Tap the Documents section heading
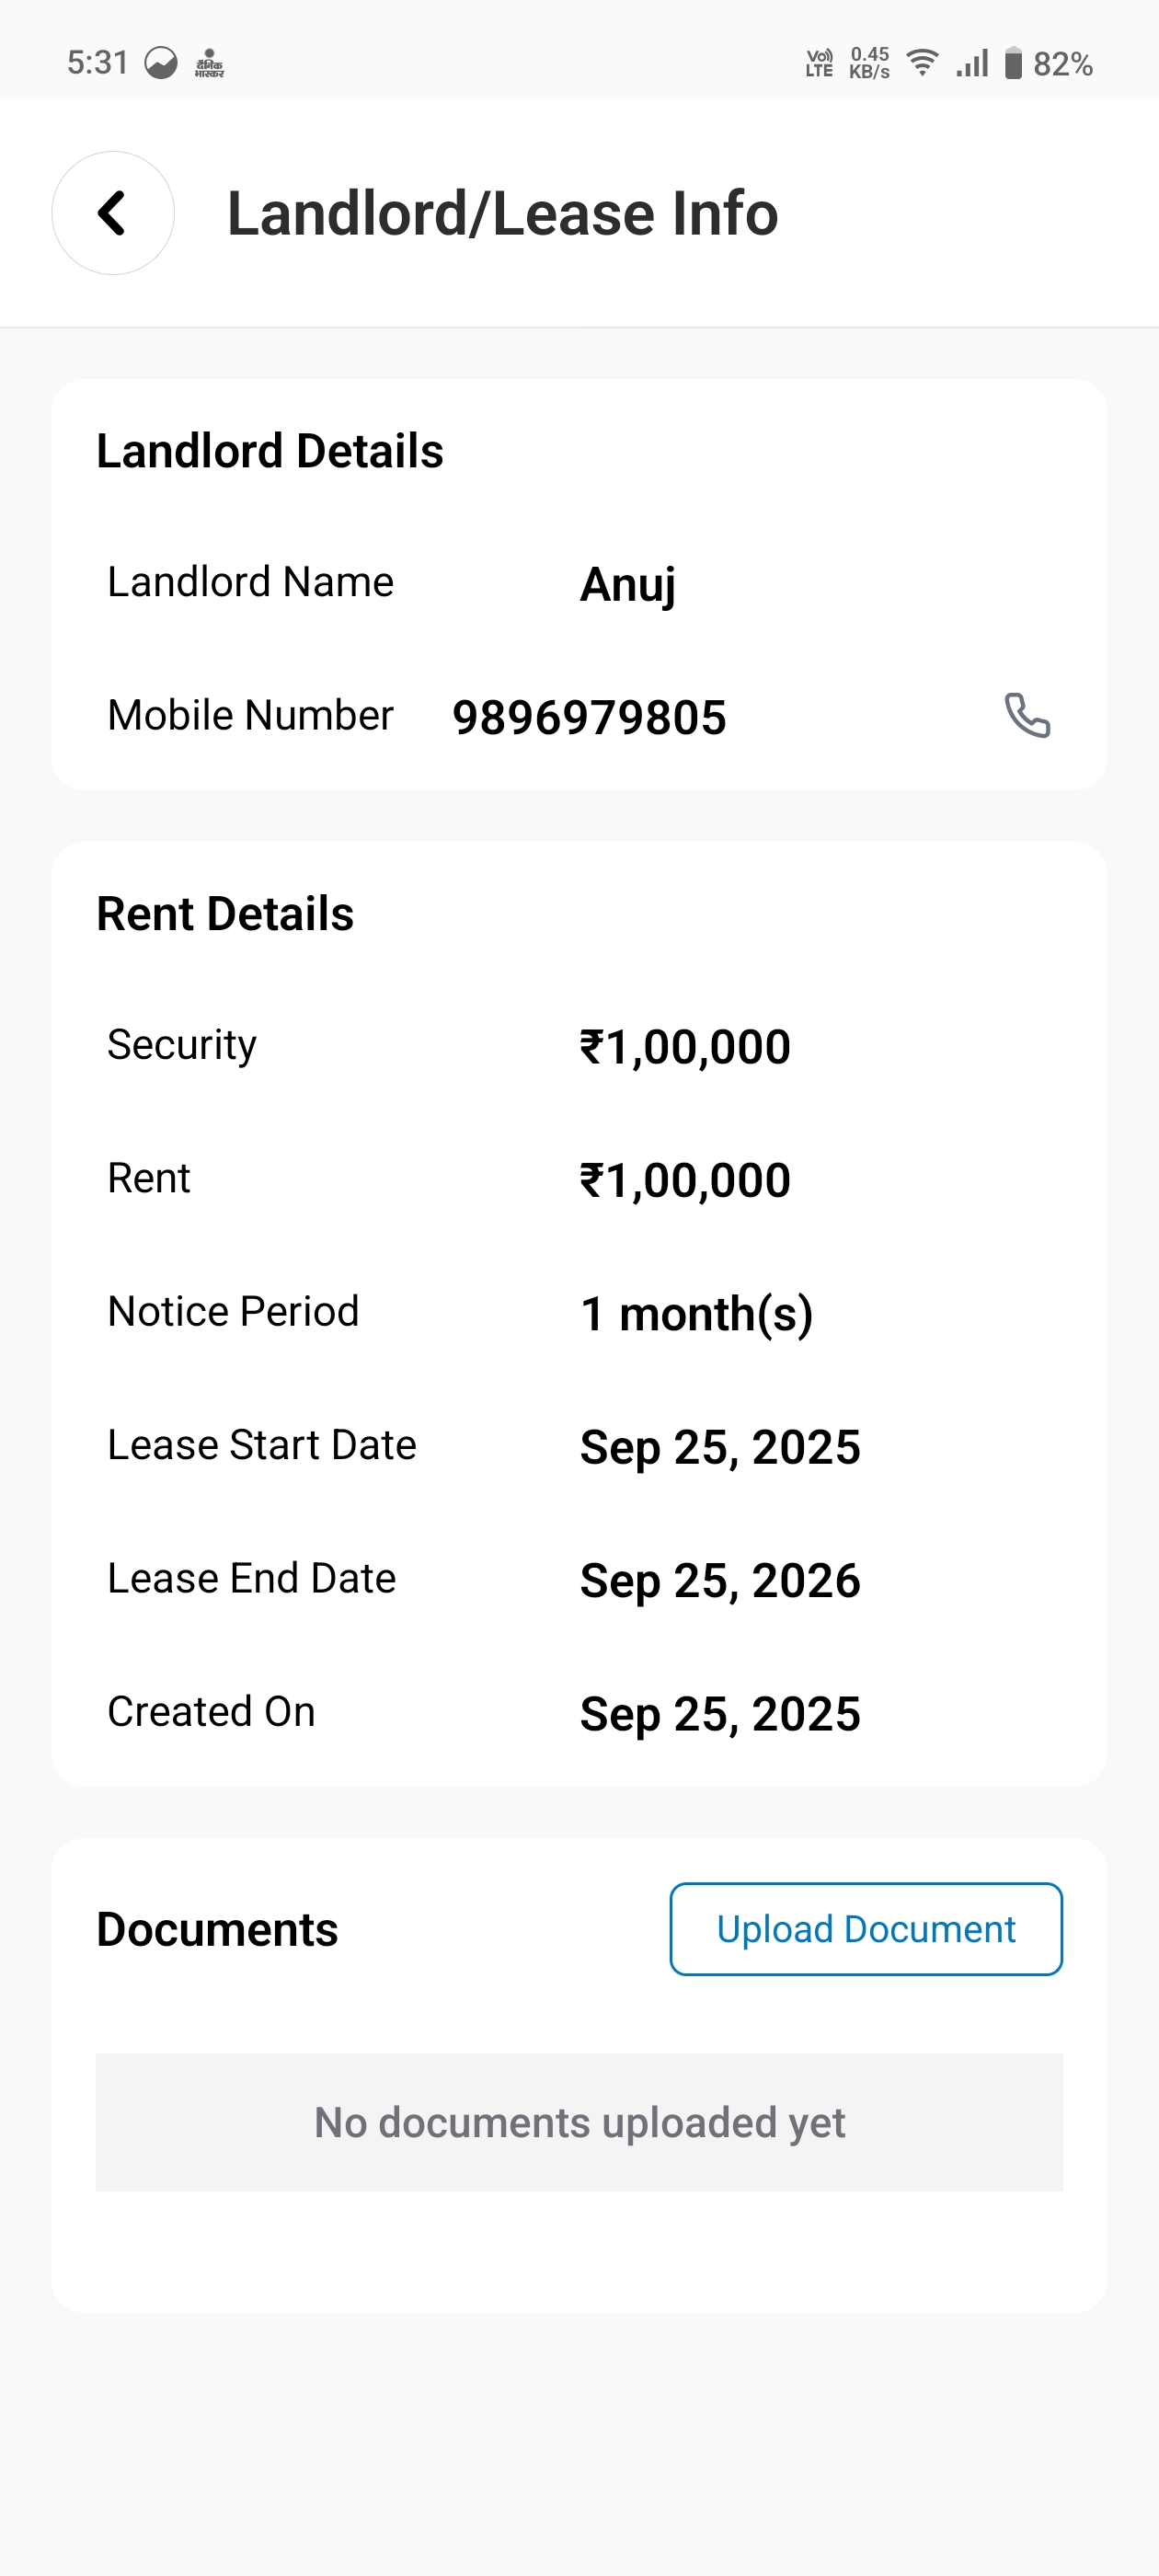Viewport: 1159px width, 2576px height. pos(217,1929)
